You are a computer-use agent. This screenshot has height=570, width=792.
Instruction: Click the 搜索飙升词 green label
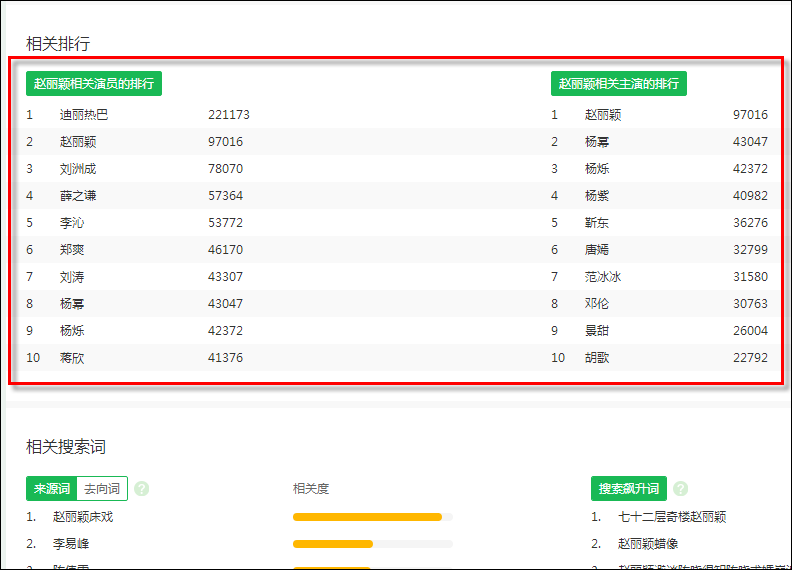click(629, 489)
